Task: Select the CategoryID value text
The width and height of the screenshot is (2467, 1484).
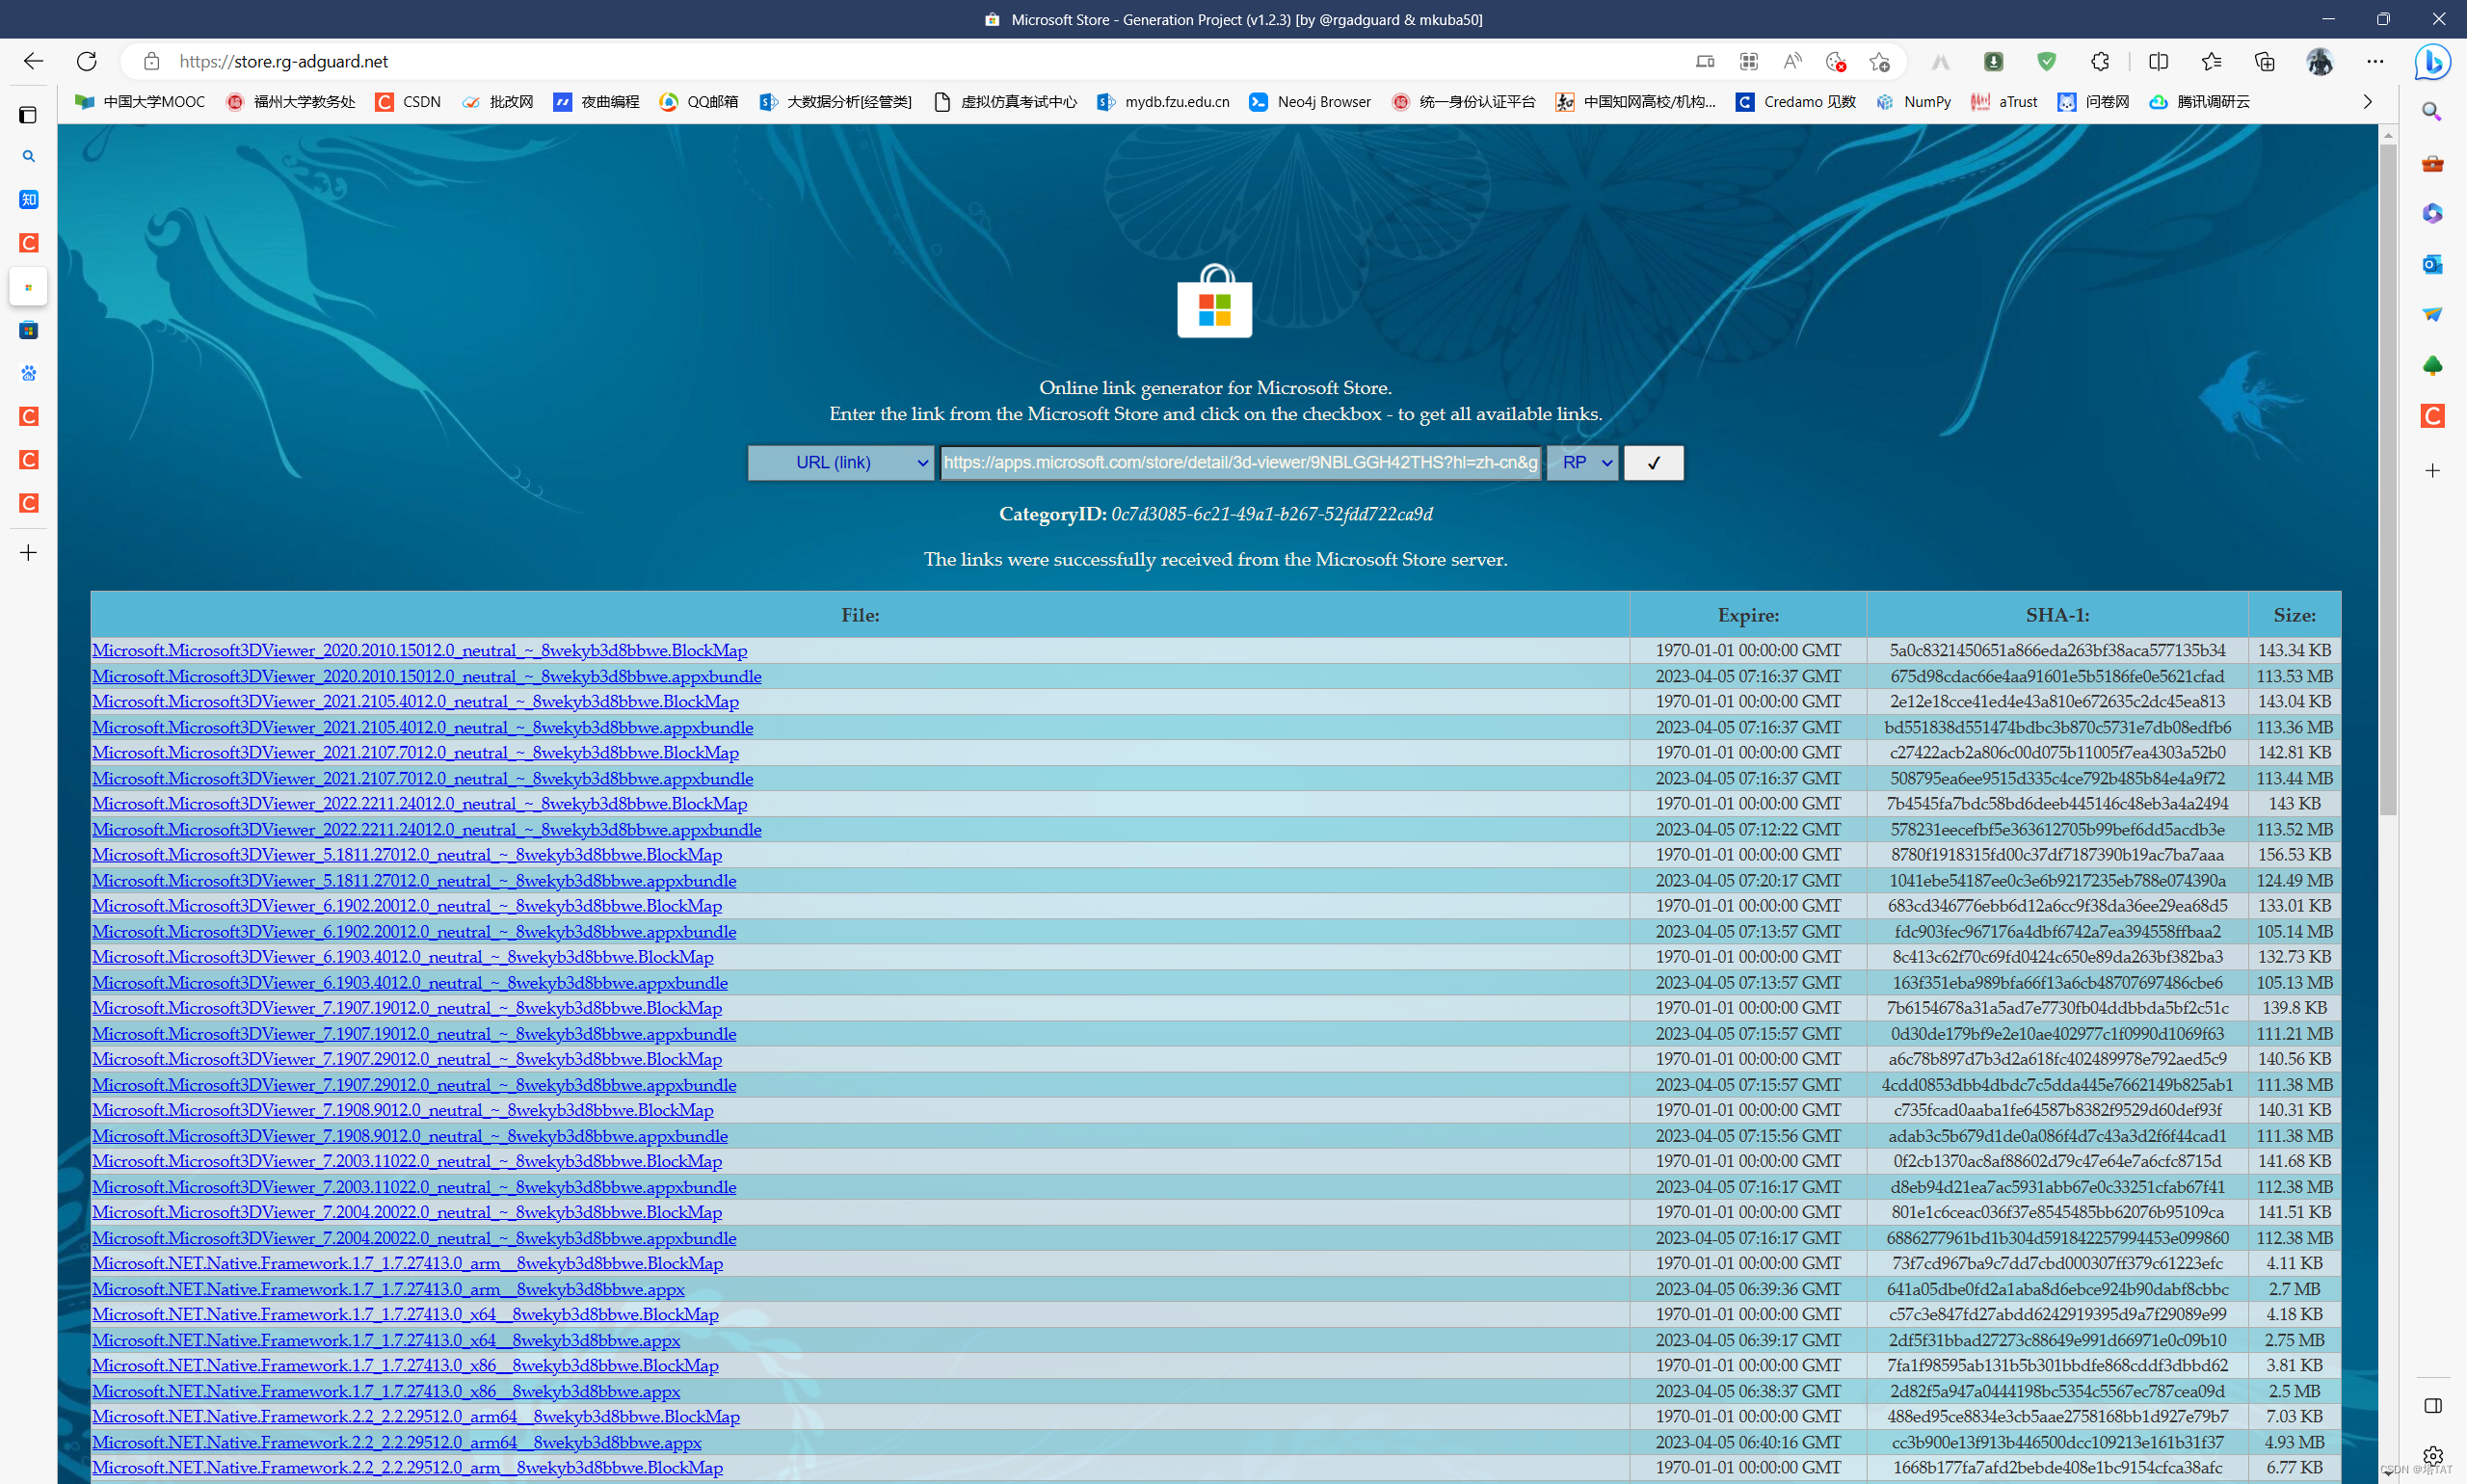Action: click(x=1272, y=514)
